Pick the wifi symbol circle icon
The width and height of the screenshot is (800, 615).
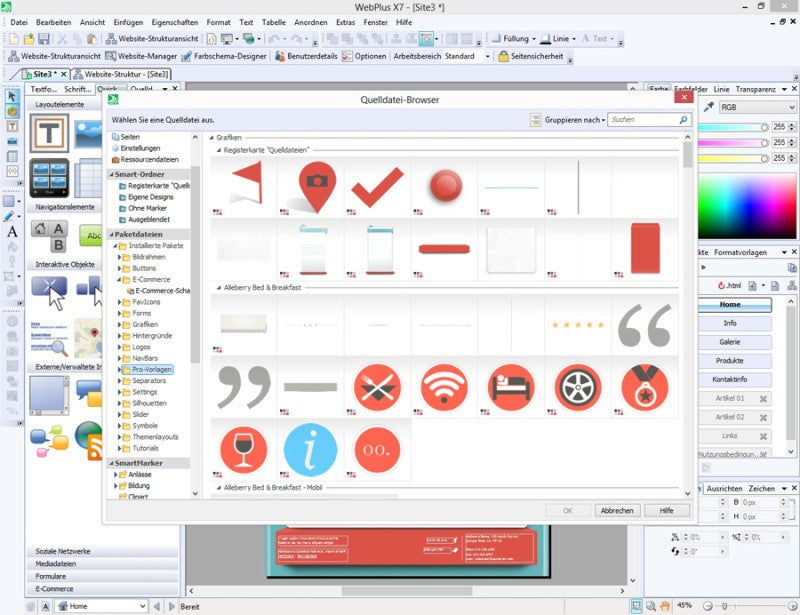(444, 388)
